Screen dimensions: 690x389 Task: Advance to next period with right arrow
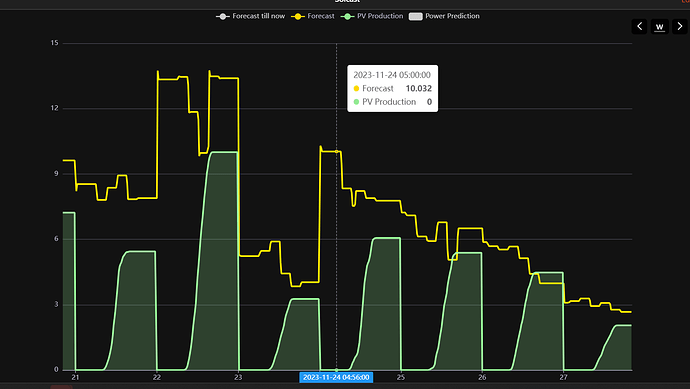tap(679, 26)
